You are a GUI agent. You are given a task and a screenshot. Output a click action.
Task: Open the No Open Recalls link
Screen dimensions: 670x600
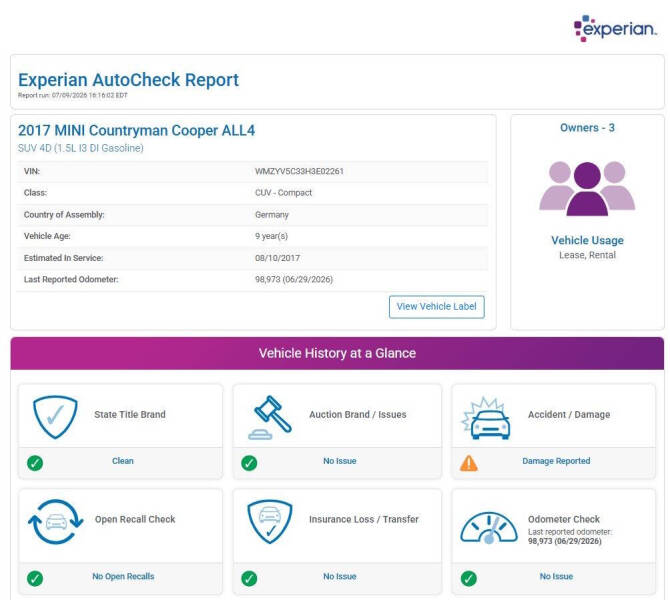click(123, 576)
